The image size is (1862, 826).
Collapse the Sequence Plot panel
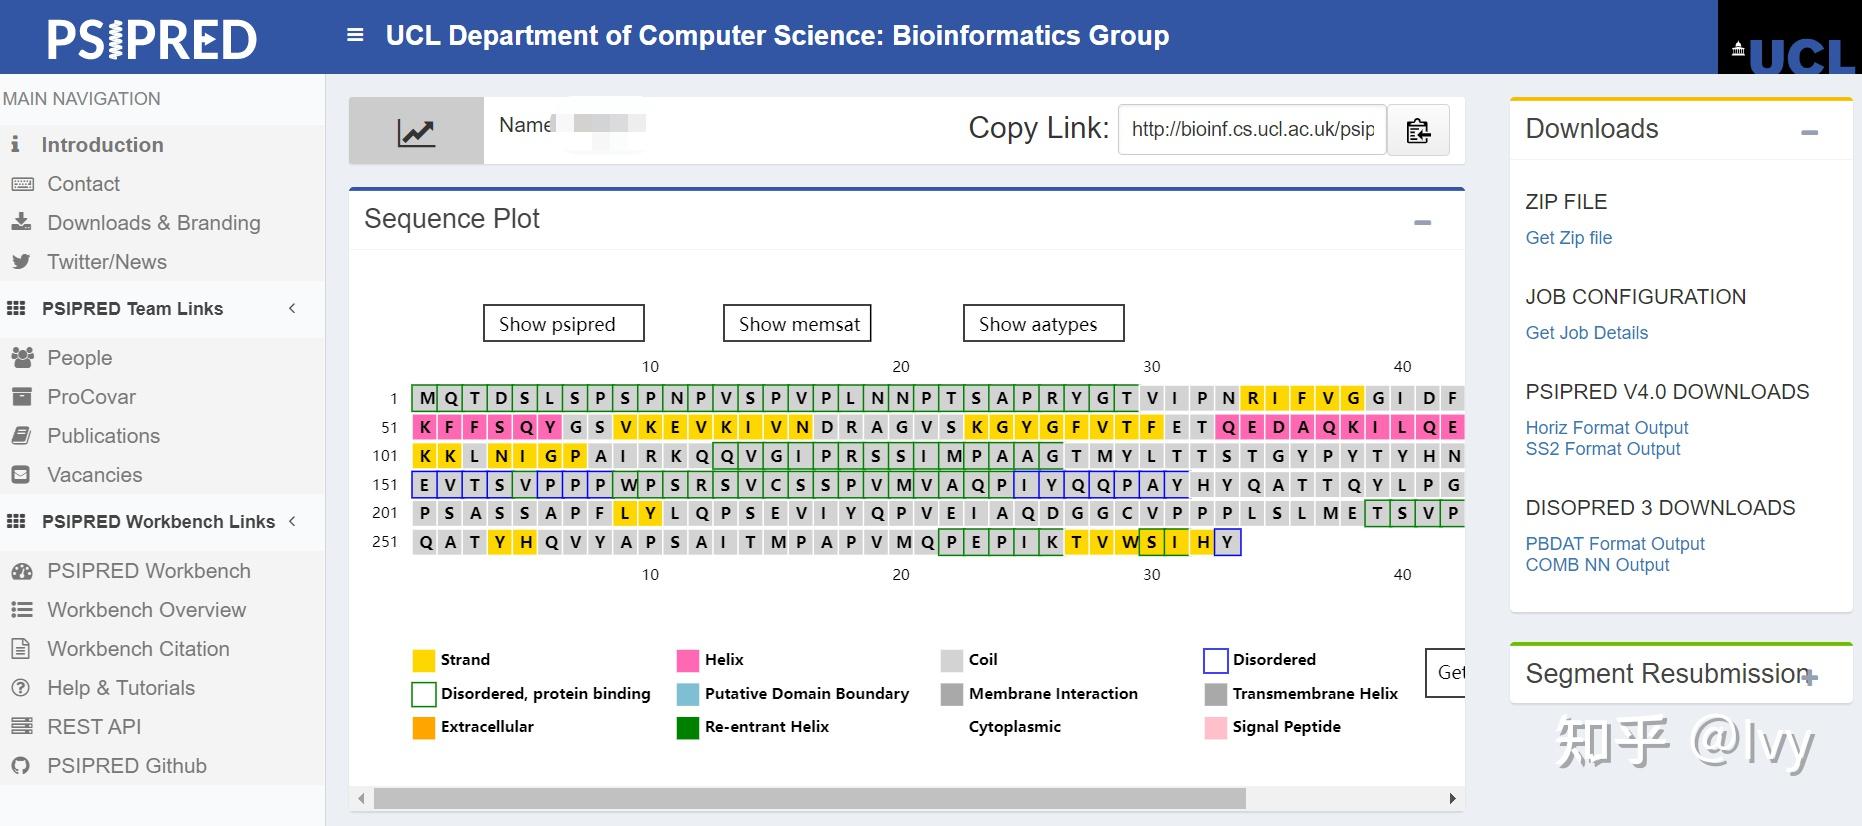point(1422,222)
